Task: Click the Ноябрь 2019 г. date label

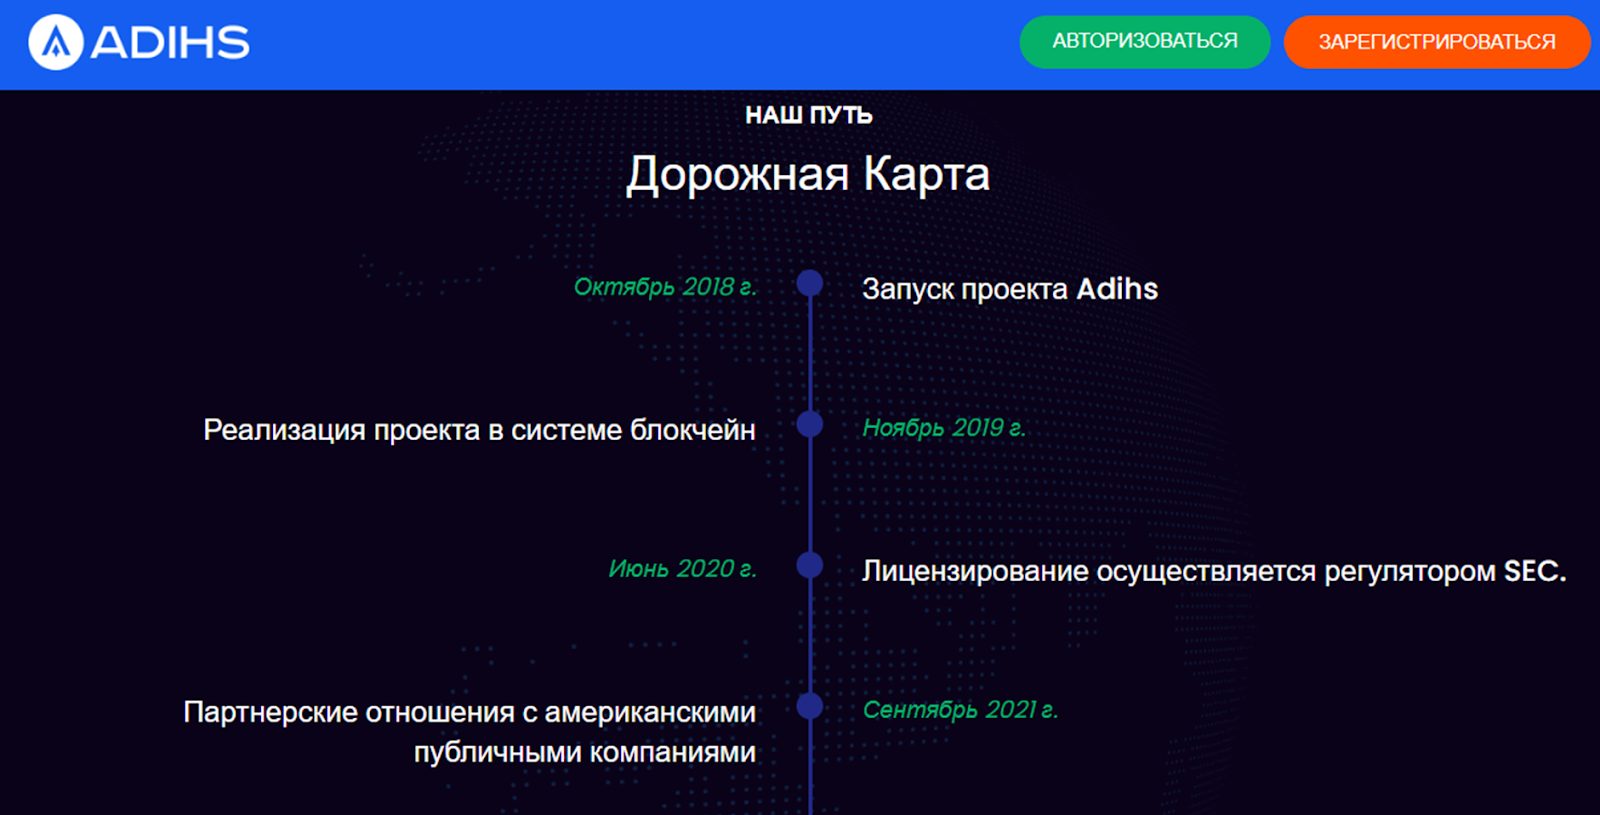Action: (944, 428)
